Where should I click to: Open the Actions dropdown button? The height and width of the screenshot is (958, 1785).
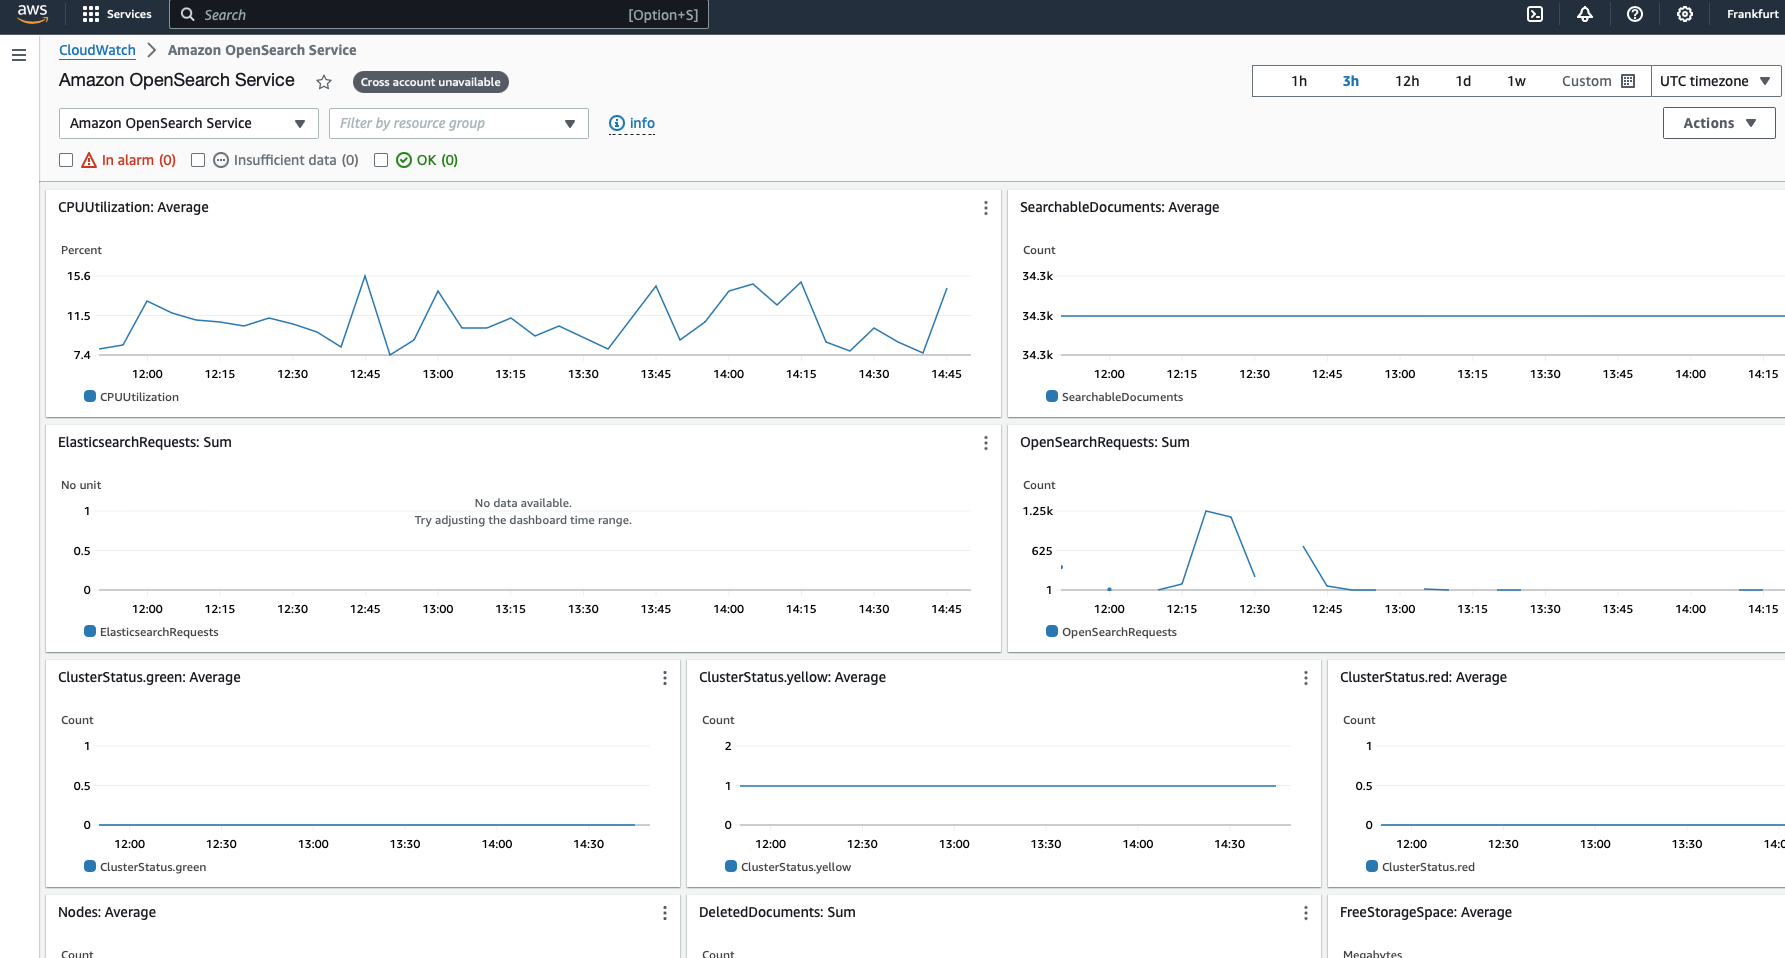coord(1719,123)
